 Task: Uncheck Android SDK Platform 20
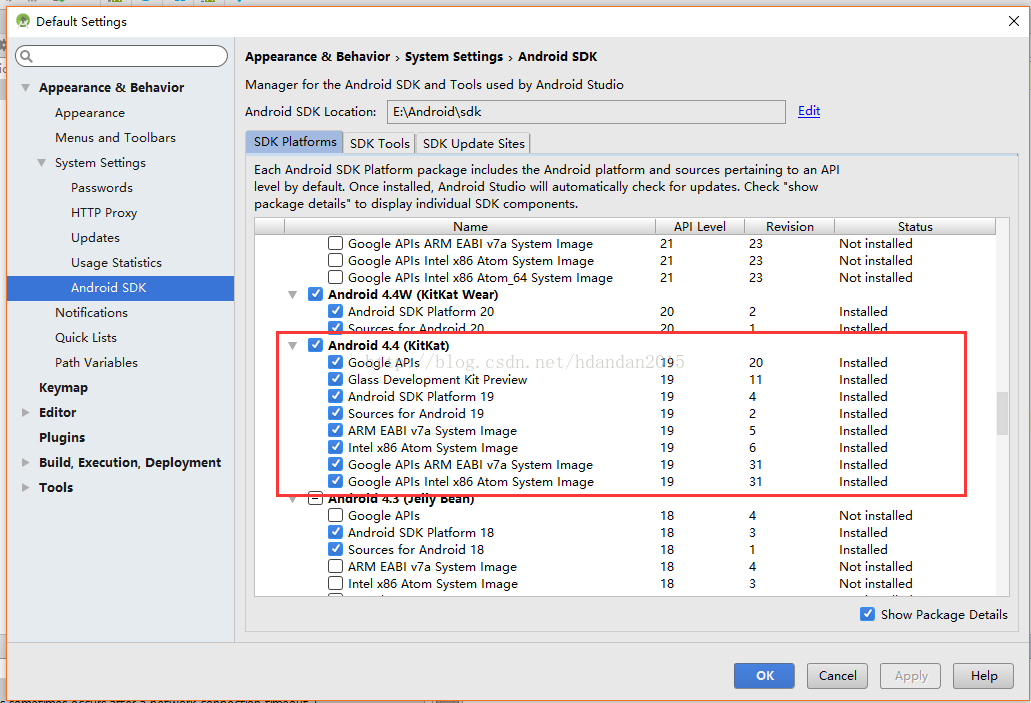tap(335, 311)
